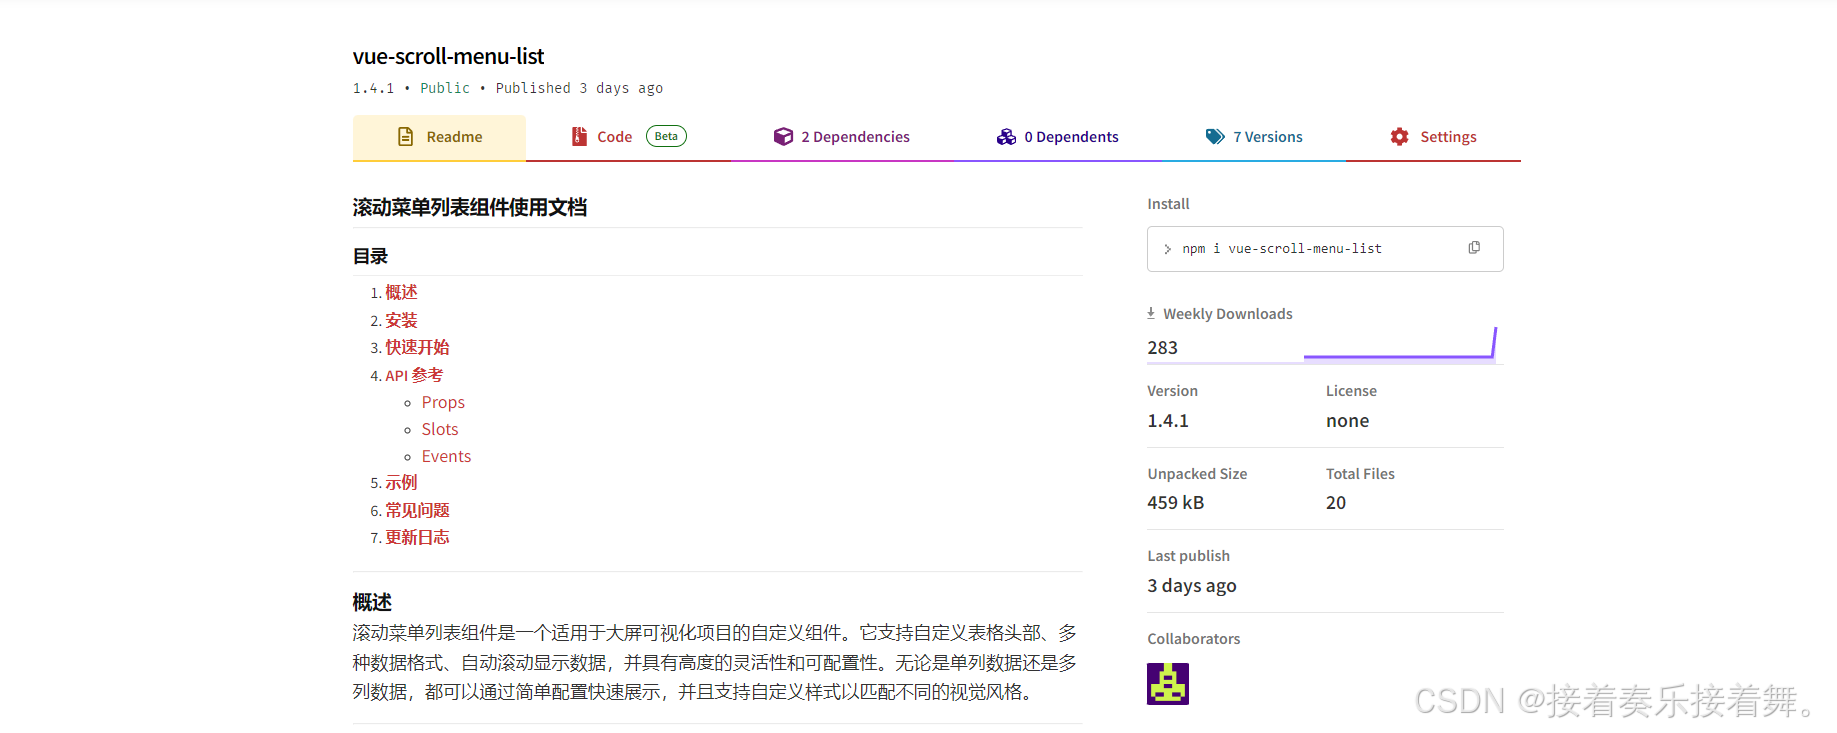Click the Collaborators label

(x=1193, y=639)
